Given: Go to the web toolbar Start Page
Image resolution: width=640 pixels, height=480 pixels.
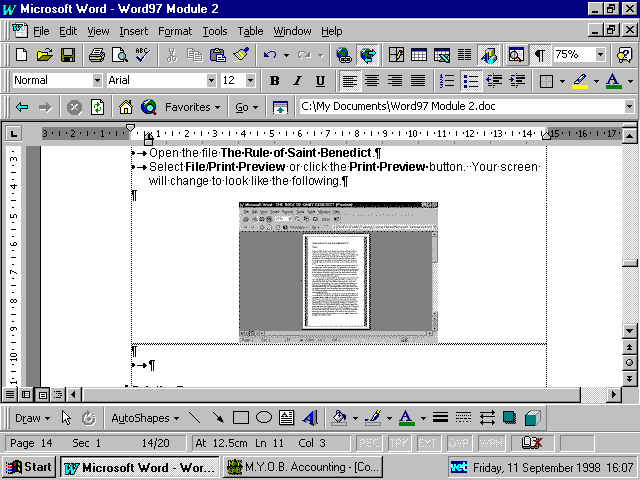Looking at the screenshot, I should point(125,106).
